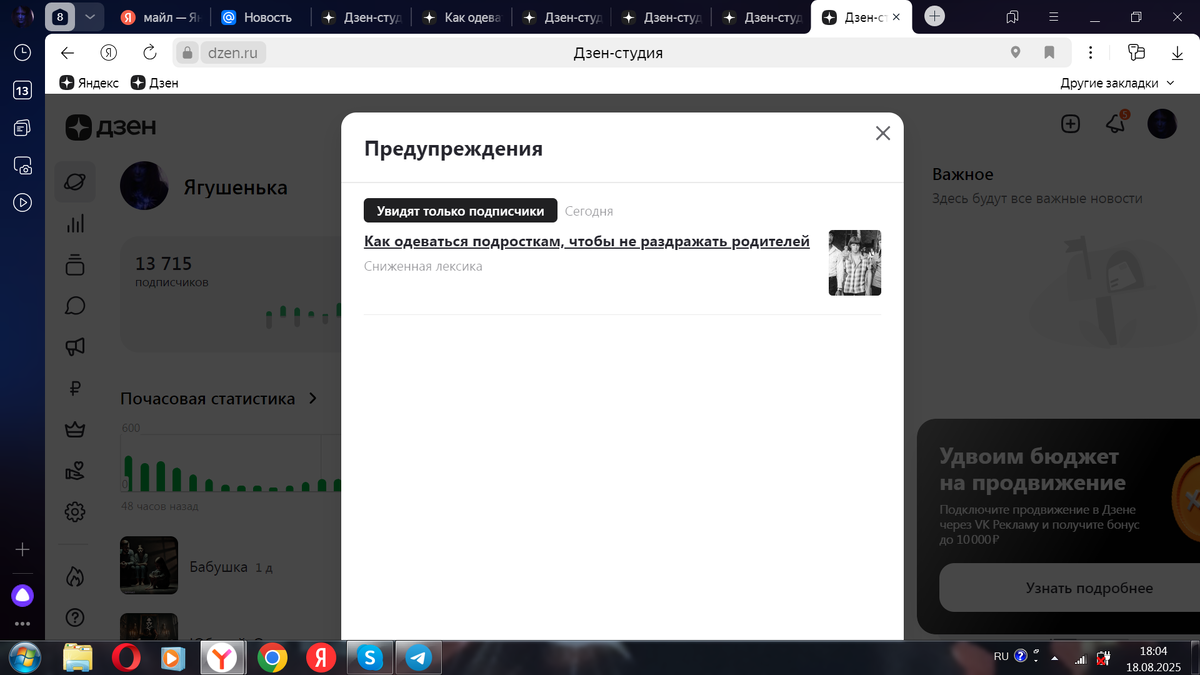Open downloads arrow icon

coord(1177,53)
